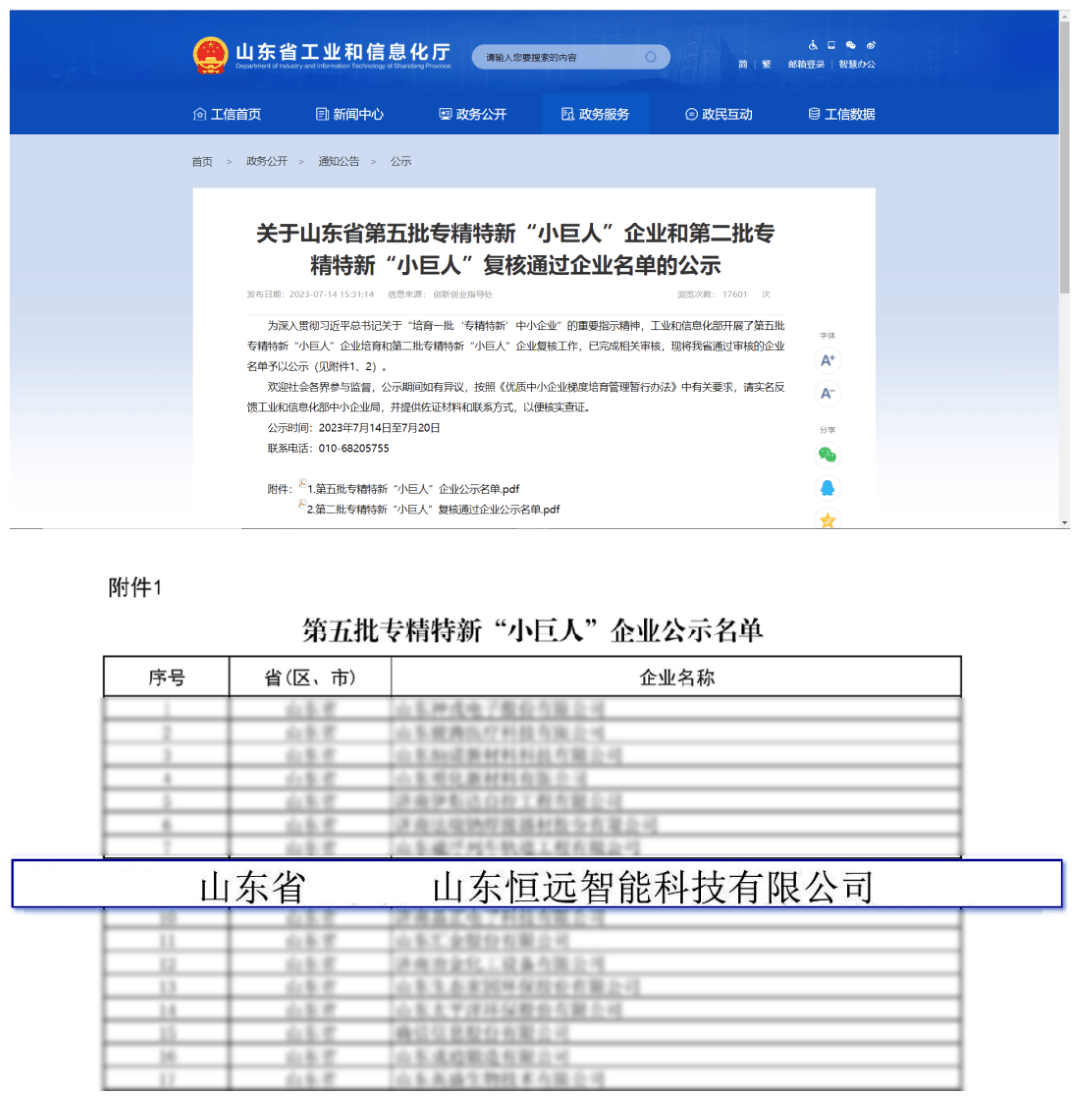Click the 分享 label above share icons
This screenshot has width=1080, height=1101.
pyautogui.click(x=827, y=430)
